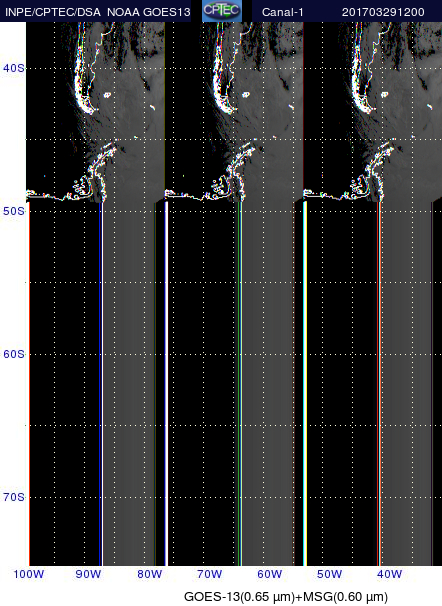The width and height of the screenshot is (442, 606).
Task: Click the thick white vertical stripe near 80W
Action: [167, 384]
